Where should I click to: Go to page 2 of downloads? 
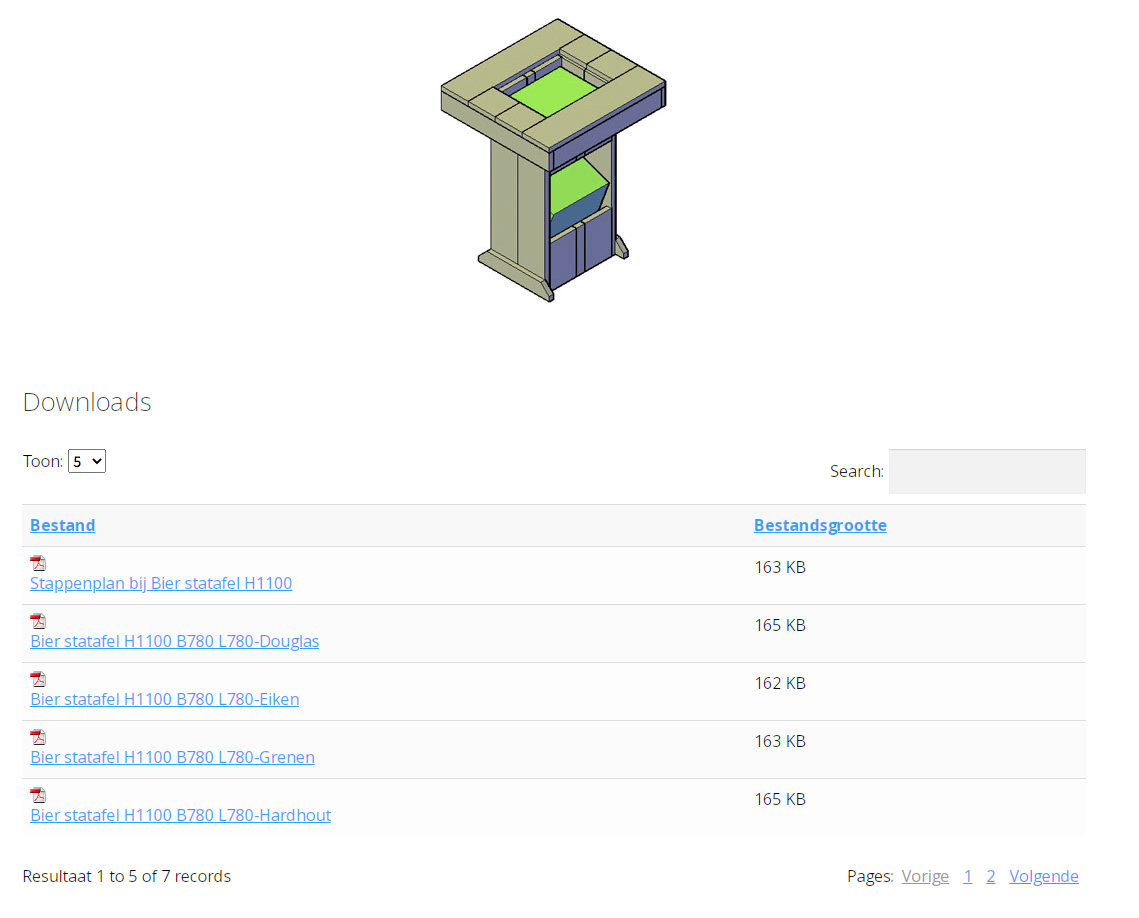pos(991,876)
